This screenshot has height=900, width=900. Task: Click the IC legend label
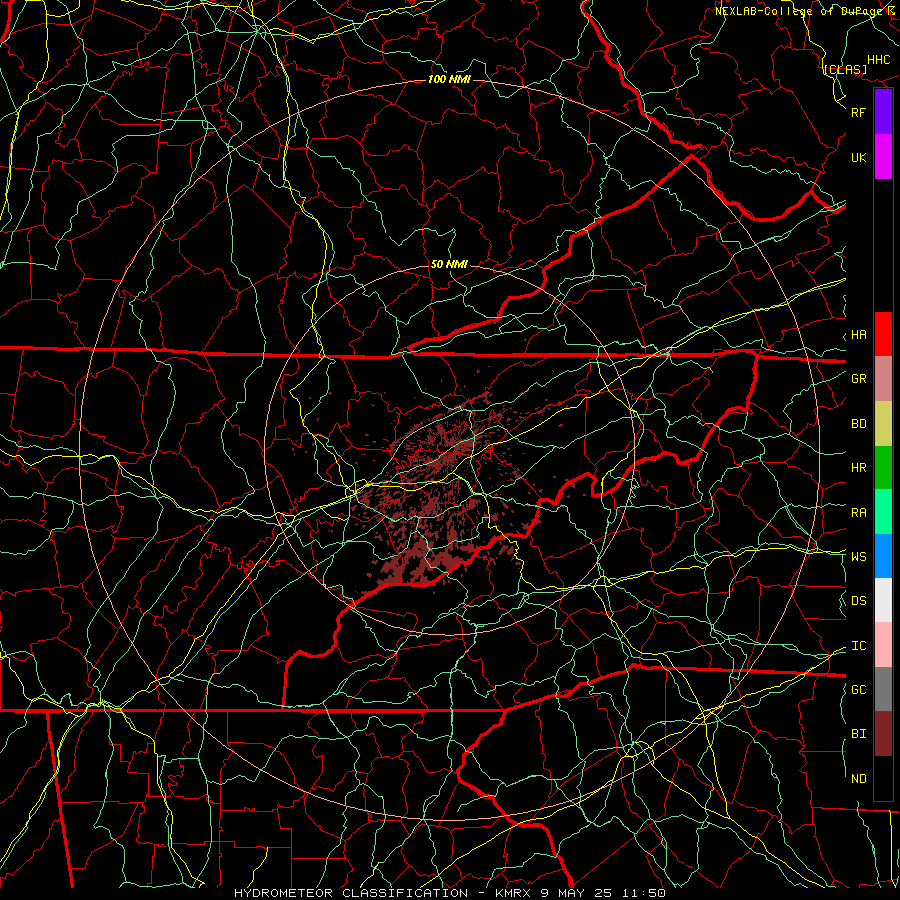(x=859, y=645)
